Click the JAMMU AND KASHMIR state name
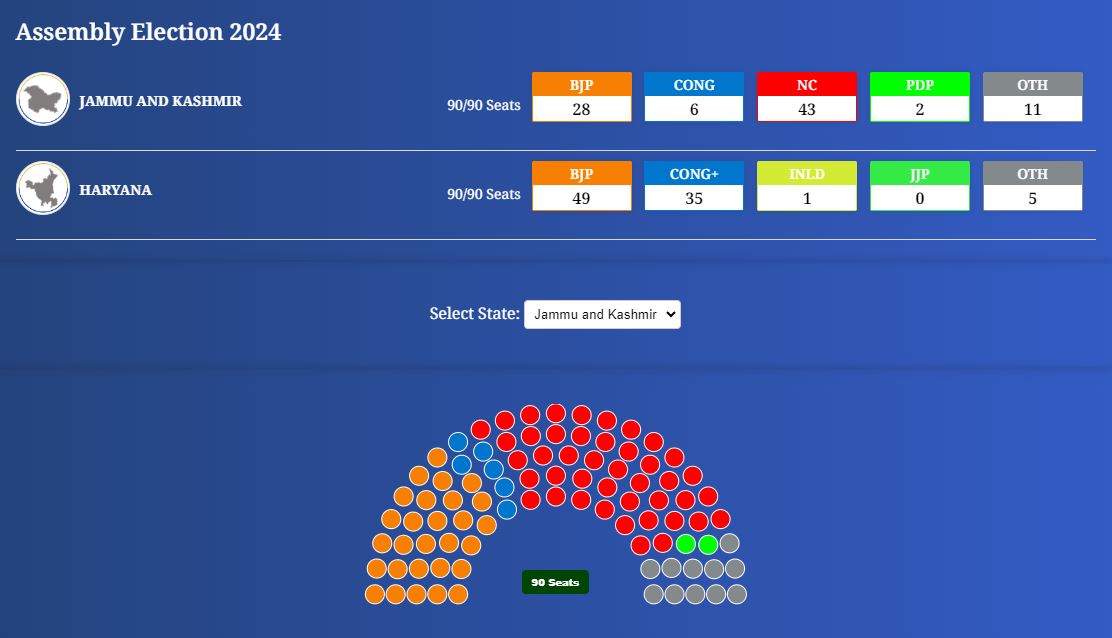This screenshot has width=1112, height=638. point(160,101)
